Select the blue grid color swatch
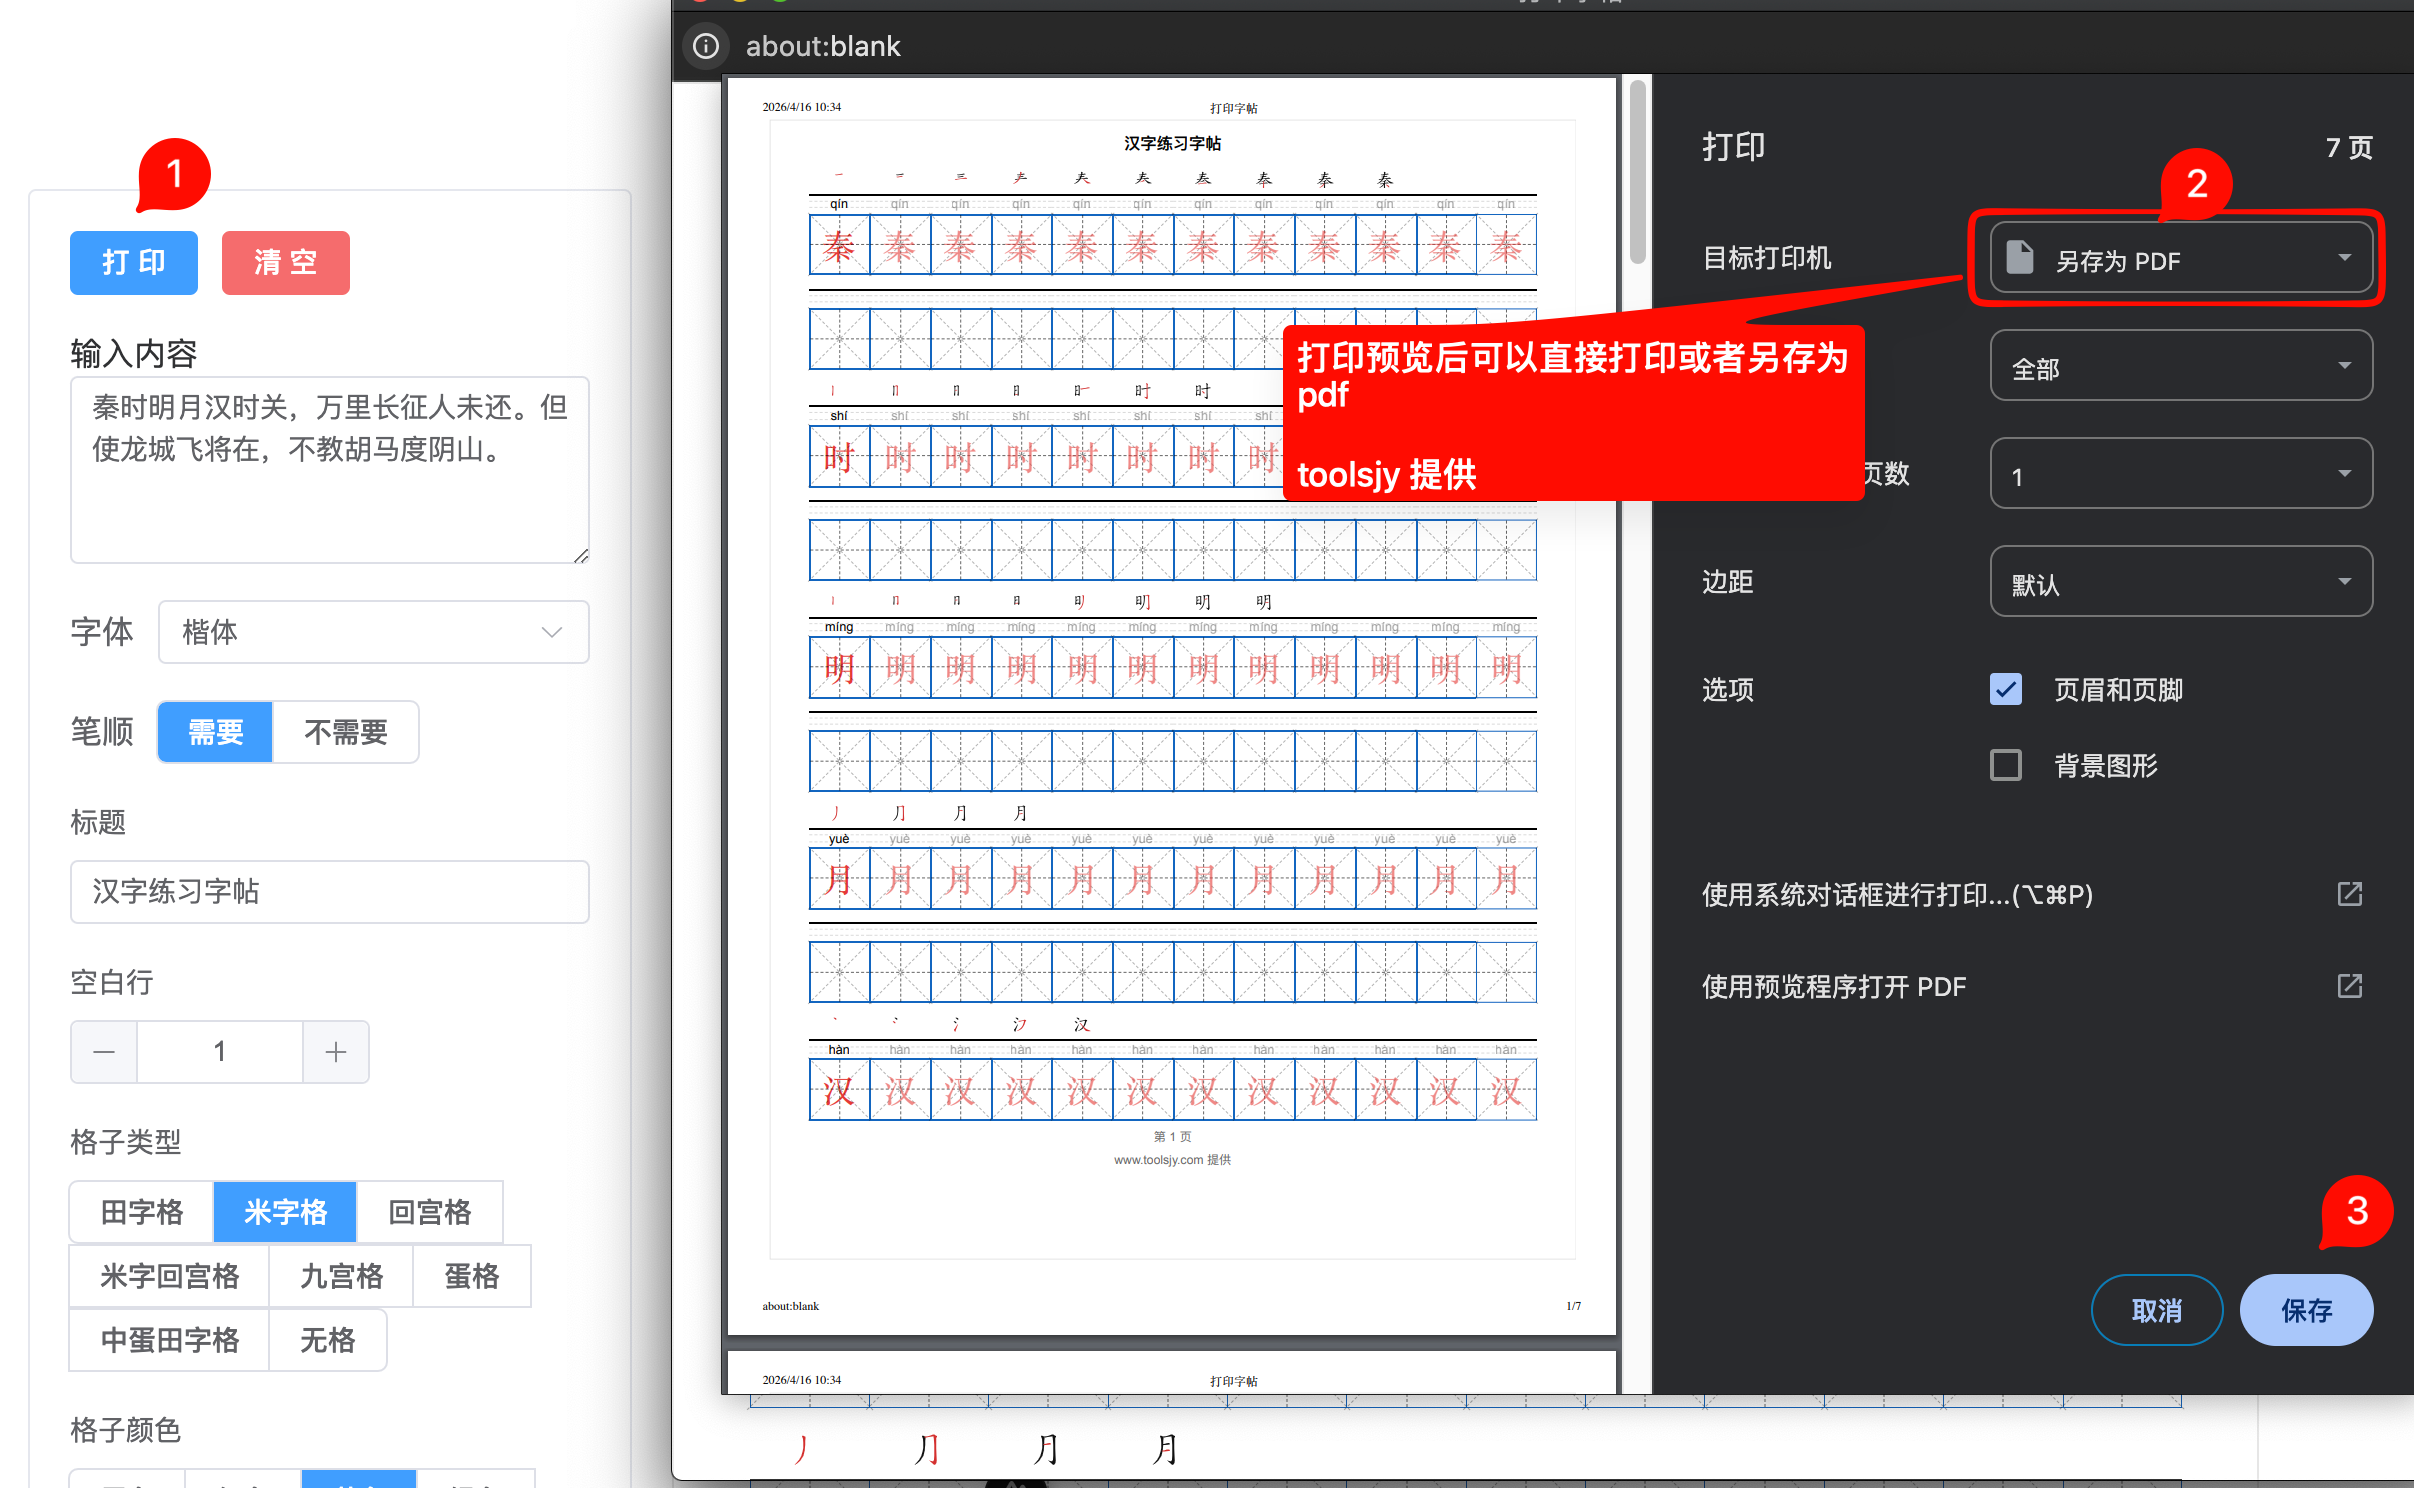This screenshot has height=1488, width=2414. [360, 1483]
